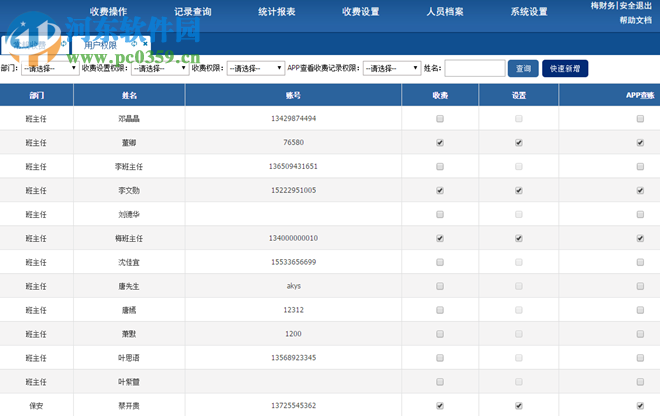Open the 记录查询 menu

click(193, 12)
